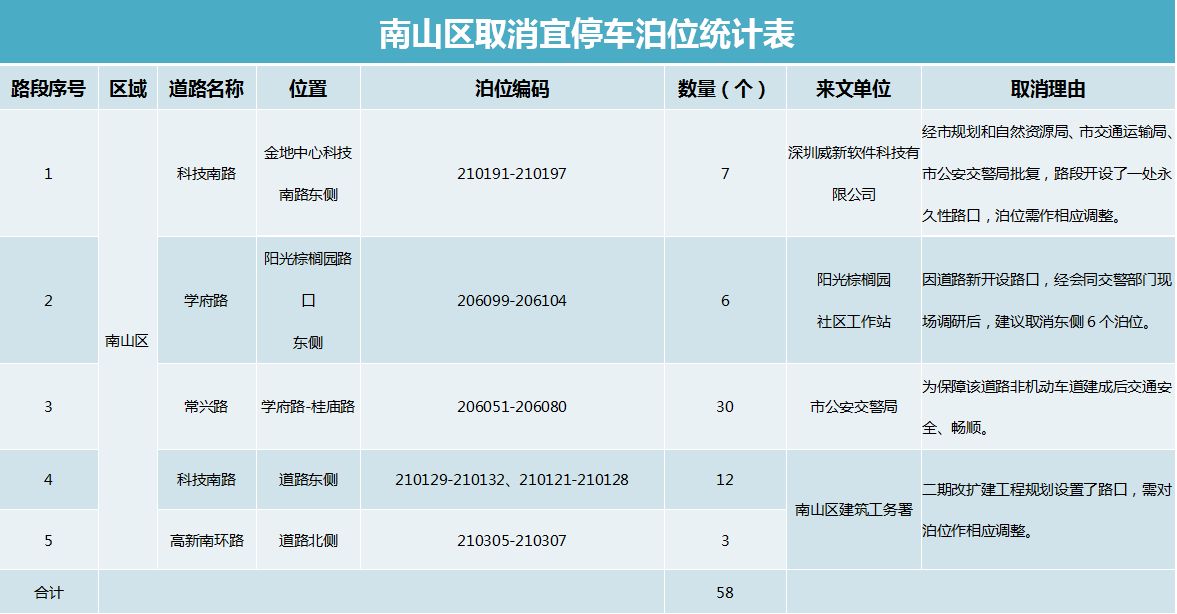Screen dimensions: 1177x614
Task: Click the 合计 total row label
Action: coord(48,593)
